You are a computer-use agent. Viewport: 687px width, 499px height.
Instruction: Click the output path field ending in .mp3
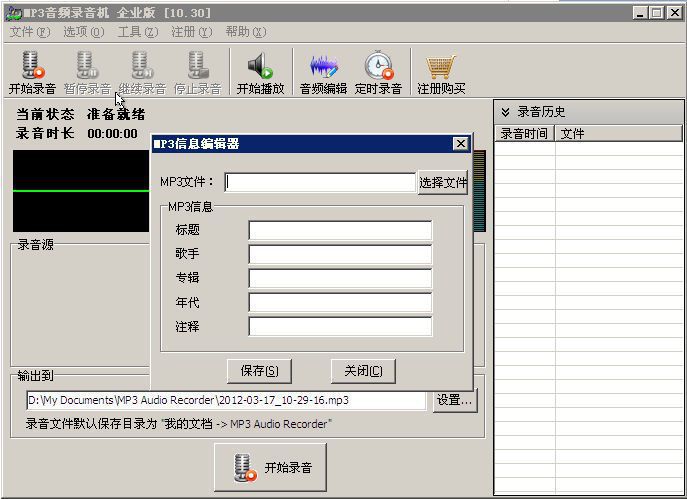[226, 400]
